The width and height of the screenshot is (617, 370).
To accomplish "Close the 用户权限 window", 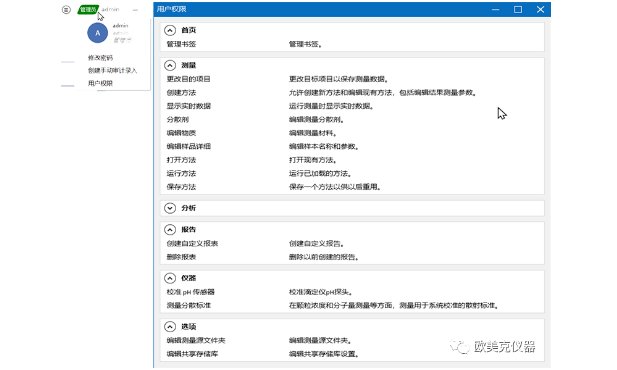I will tap(540, 9).
